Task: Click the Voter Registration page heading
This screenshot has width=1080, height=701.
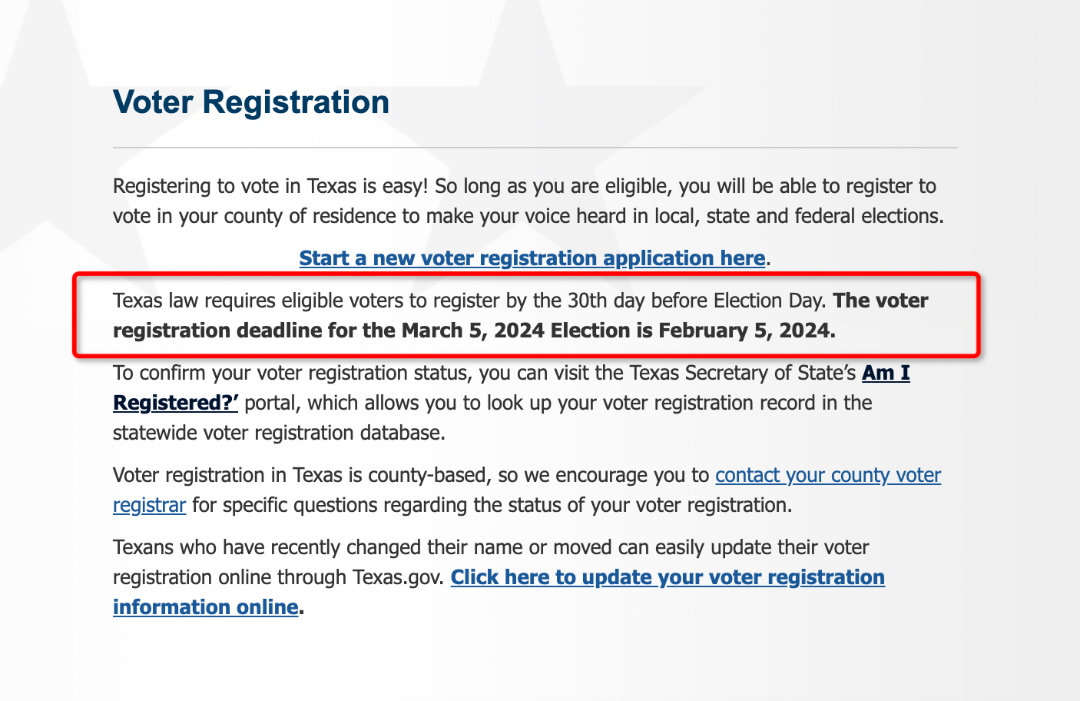Action: click(x=251, y=102)
